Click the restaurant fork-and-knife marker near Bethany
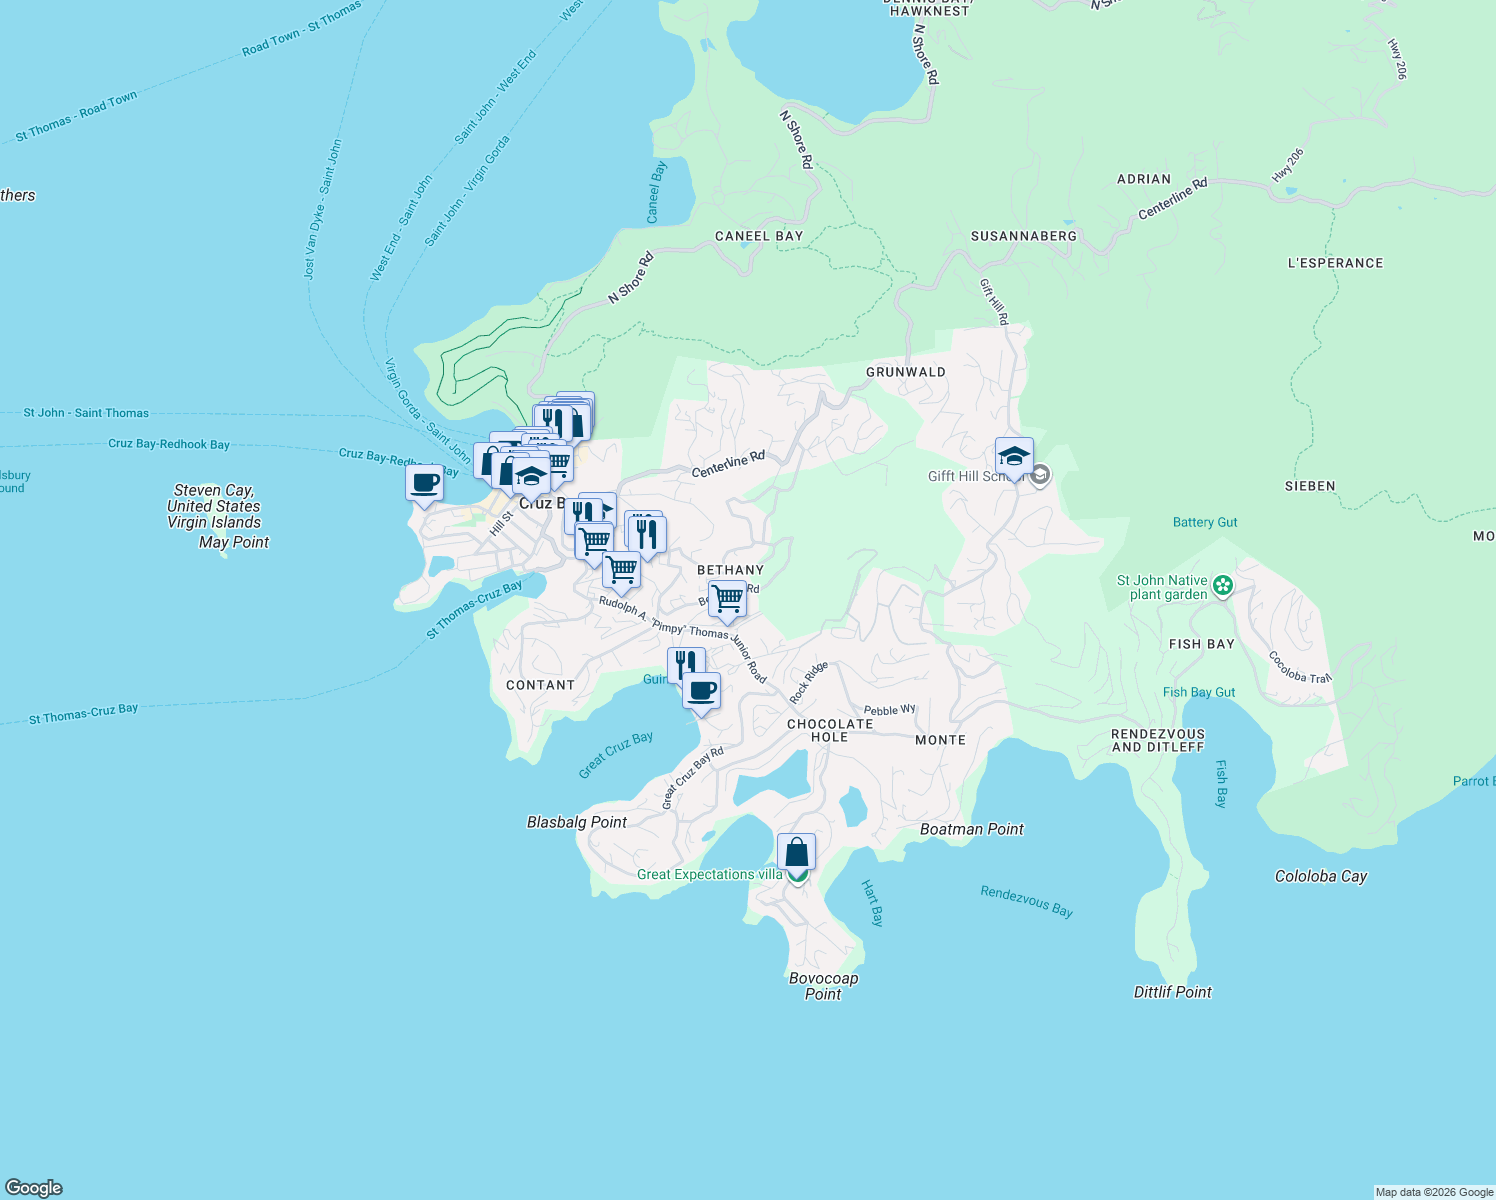 coord(648,534)
